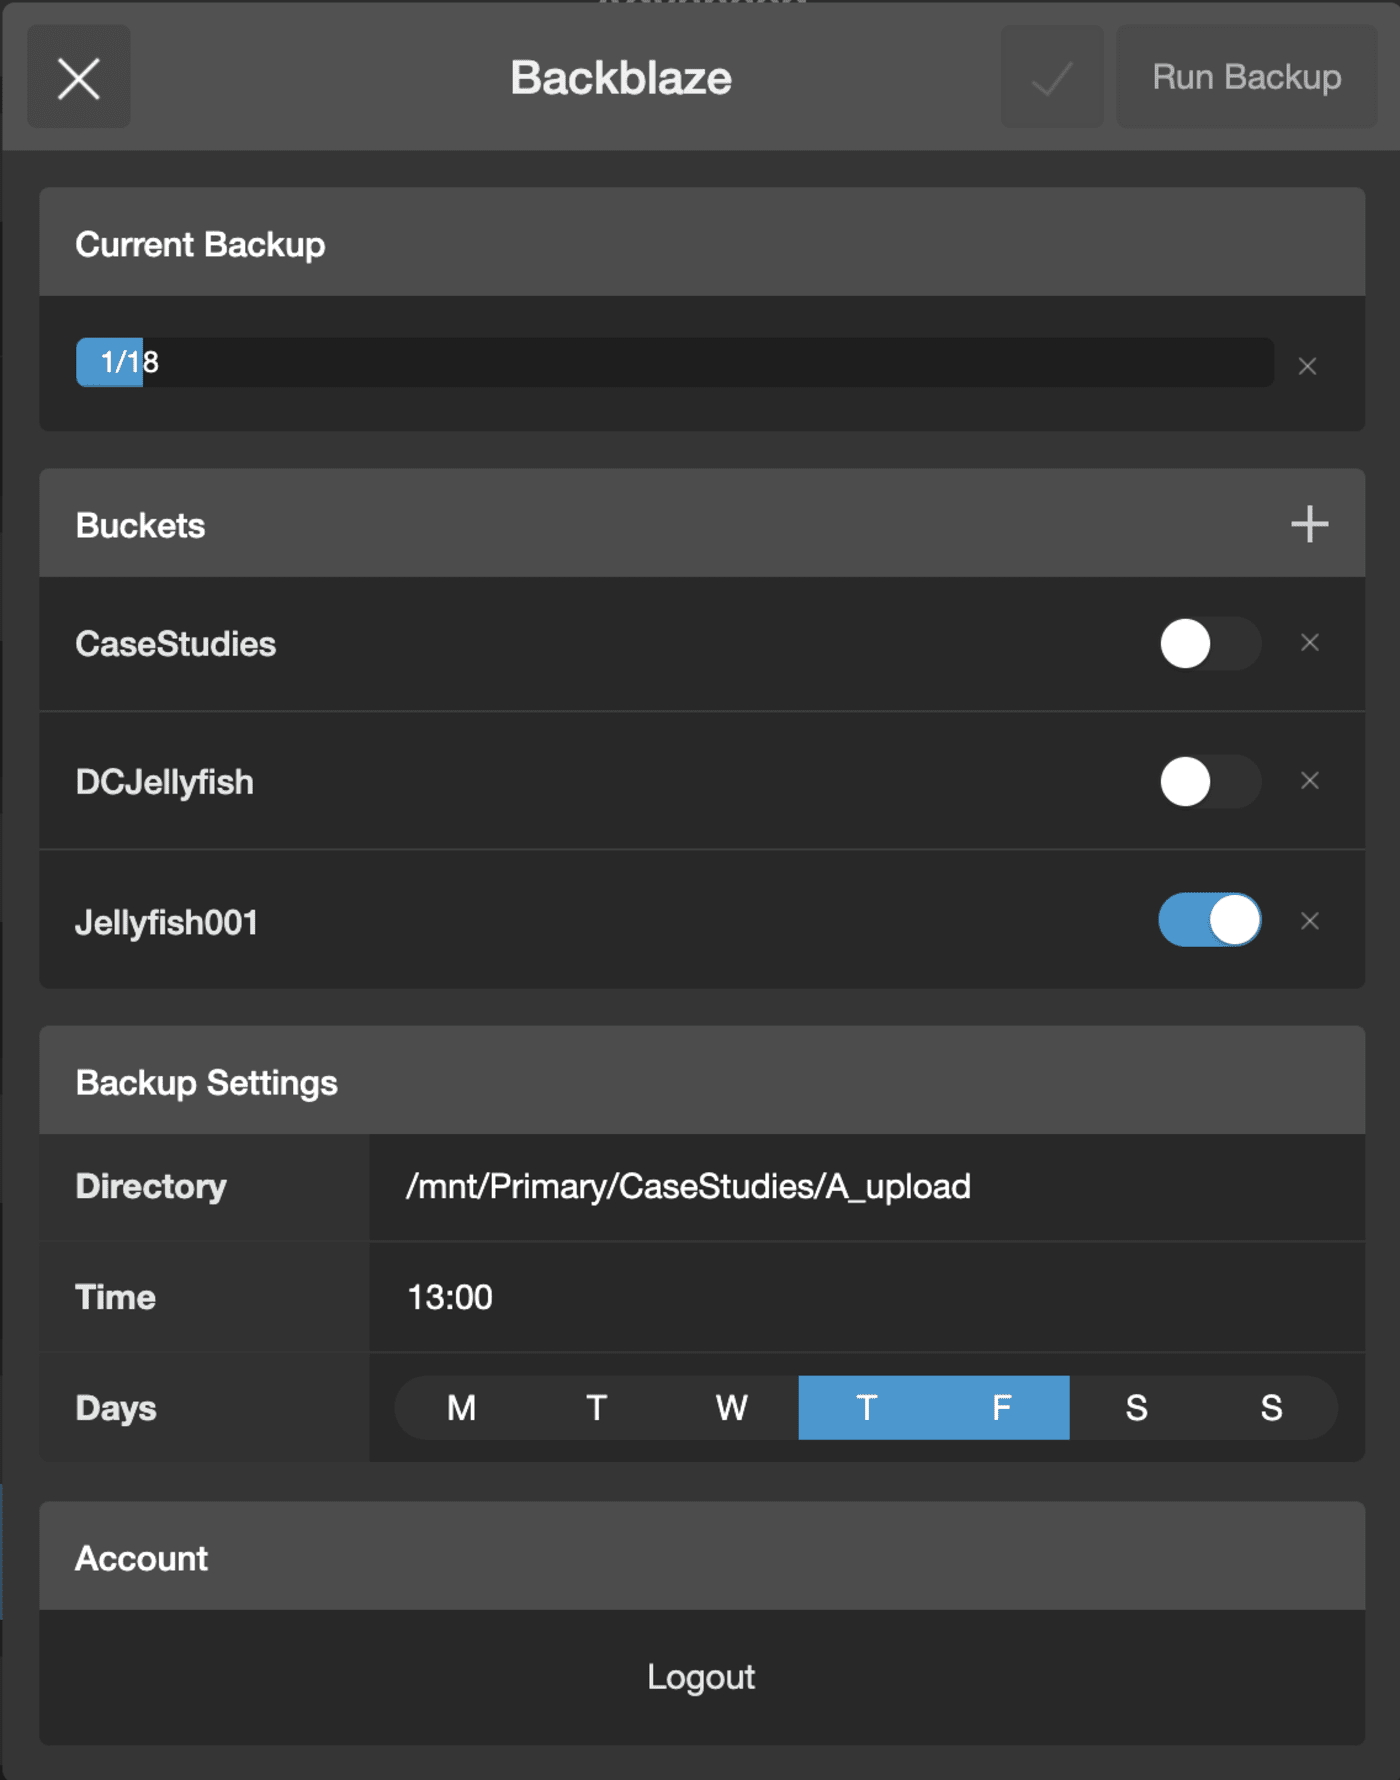The image size is (1400, 1780).
Task: Disable the Jellyfish001 bucket toggle
Action: click(x=1210, y=920)
